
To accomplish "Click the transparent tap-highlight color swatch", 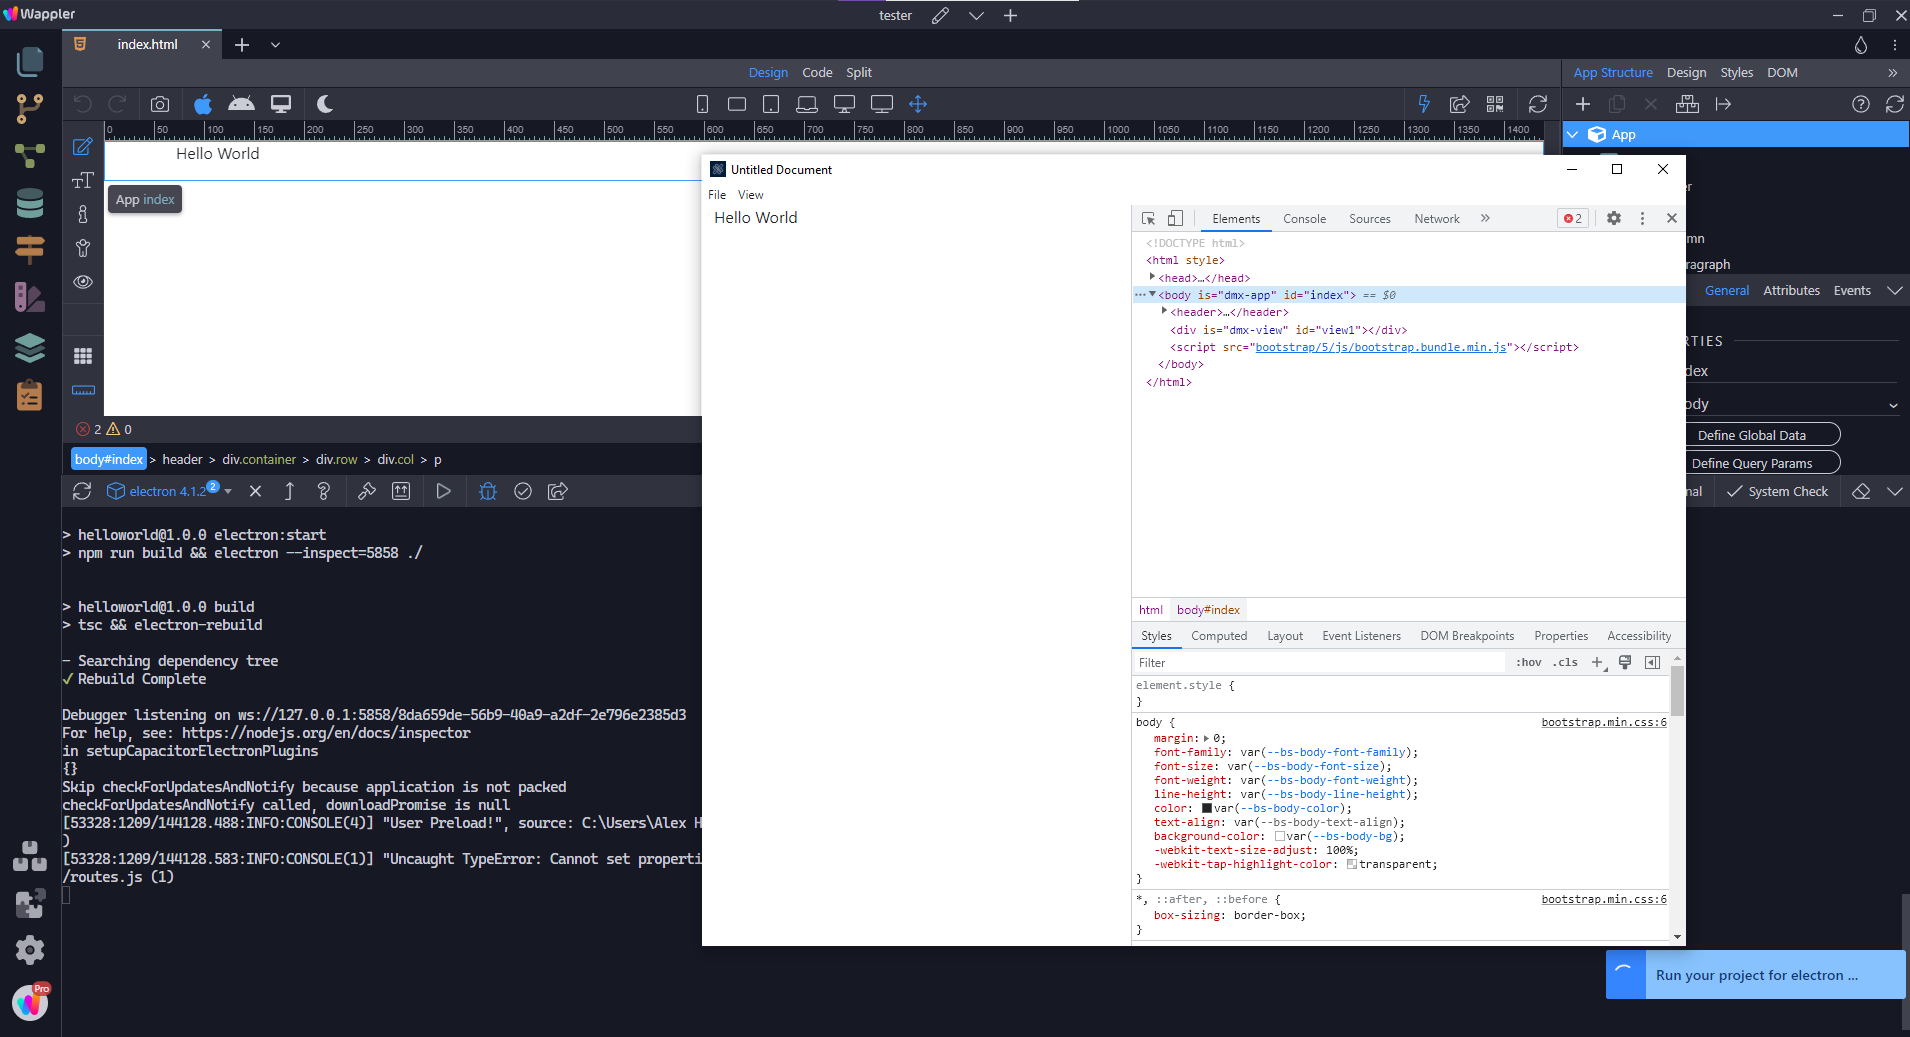I will pyautogui.click(x=1352, y=864).
